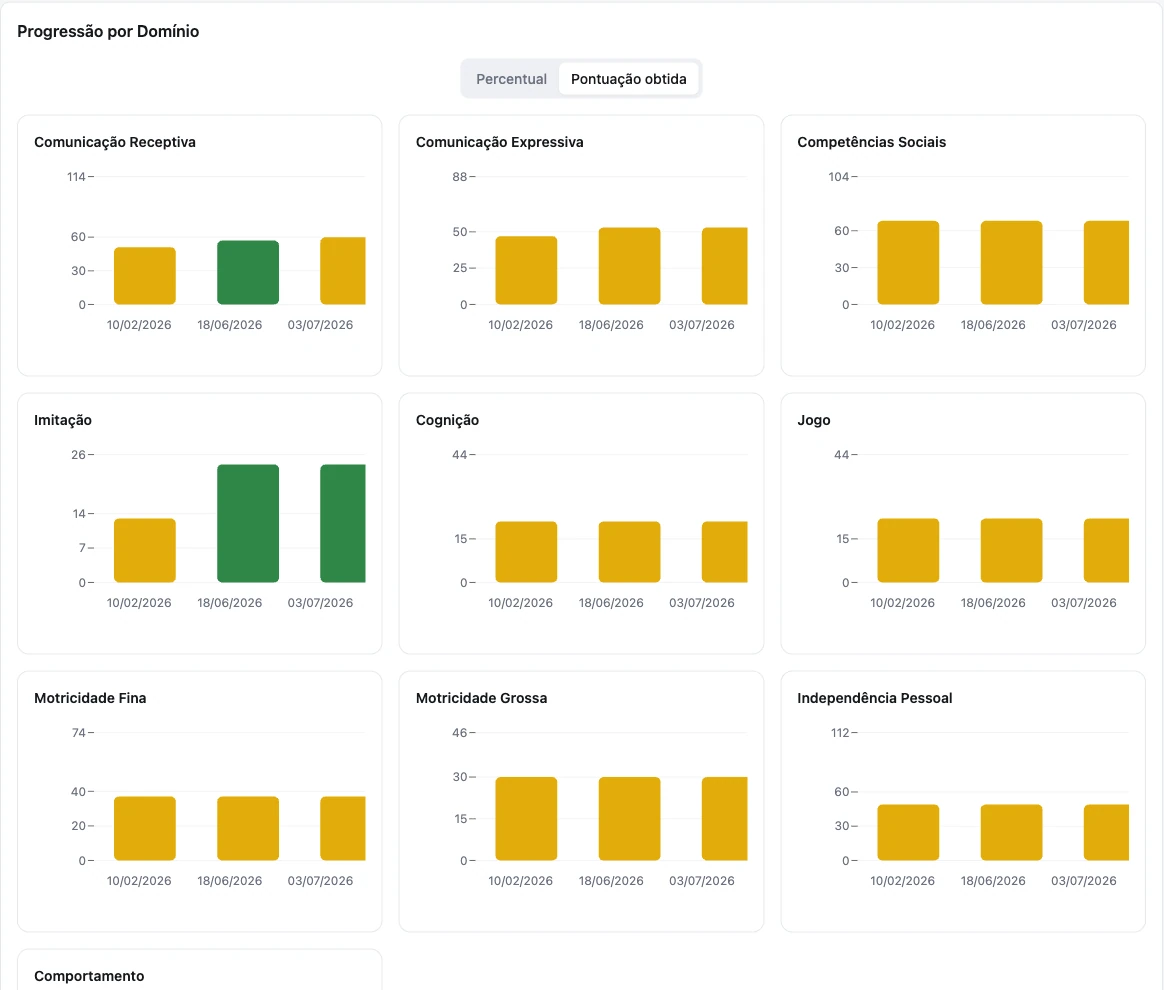Viewport: 1164px width, 990px height.
Task: Click the Independência Pessoal card title
Action: point(874,698)
